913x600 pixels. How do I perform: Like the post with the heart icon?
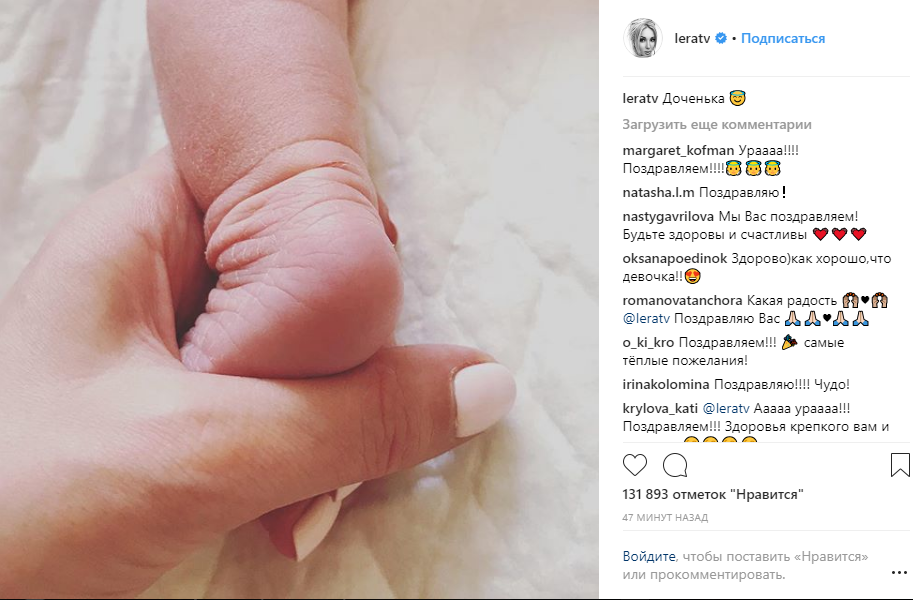click(635, 465)
